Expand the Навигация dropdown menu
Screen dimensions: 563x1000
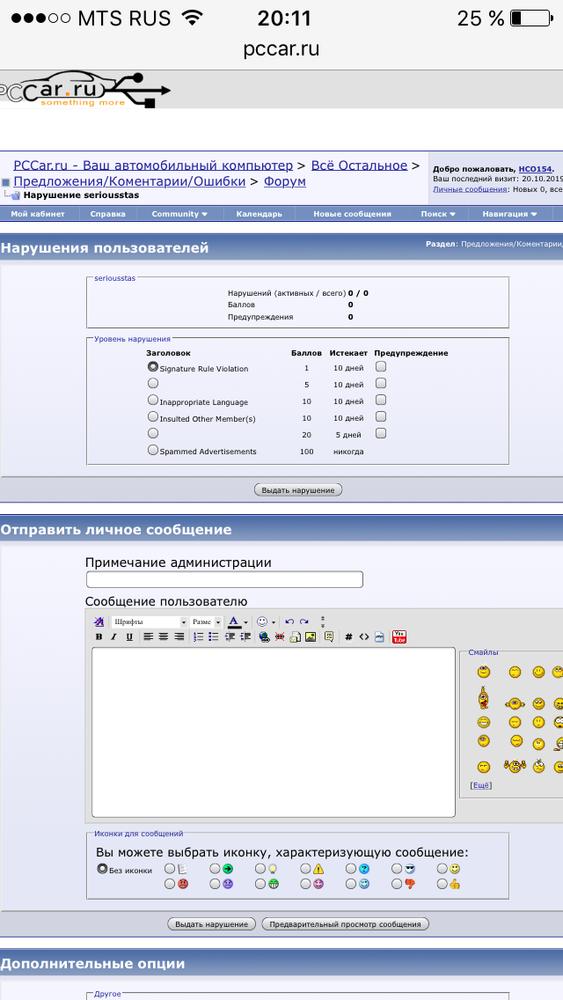pos(509,214)
